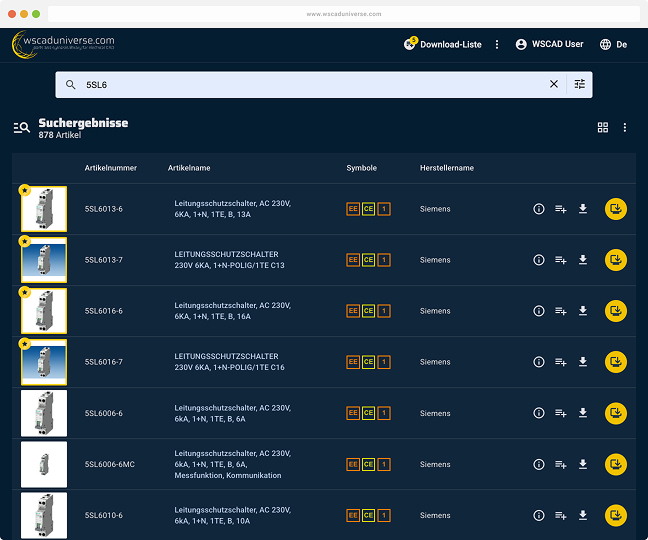Clear the search field with the X icon
Viewport: 648px width, 540px height.
pyautogui.click(x=554, y=85)
